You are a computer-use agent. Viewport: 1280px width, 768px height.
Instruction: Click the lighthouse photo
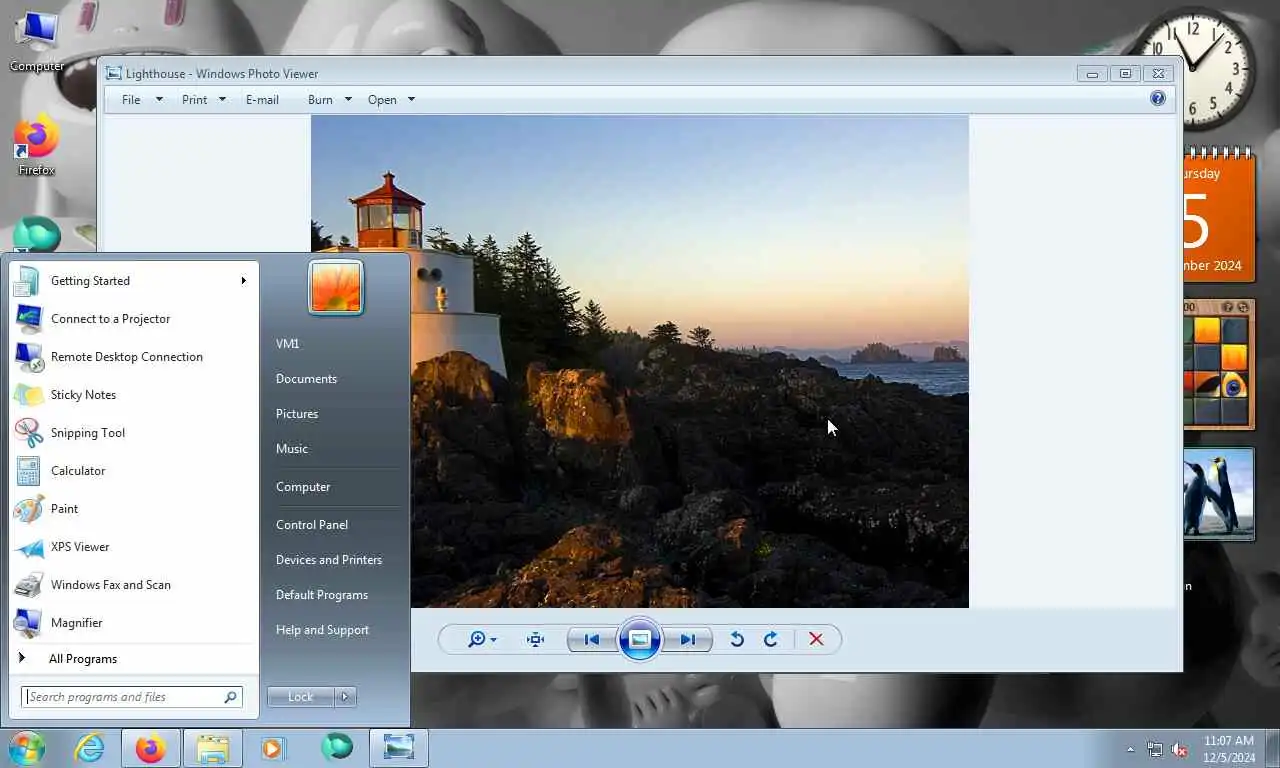640,361
